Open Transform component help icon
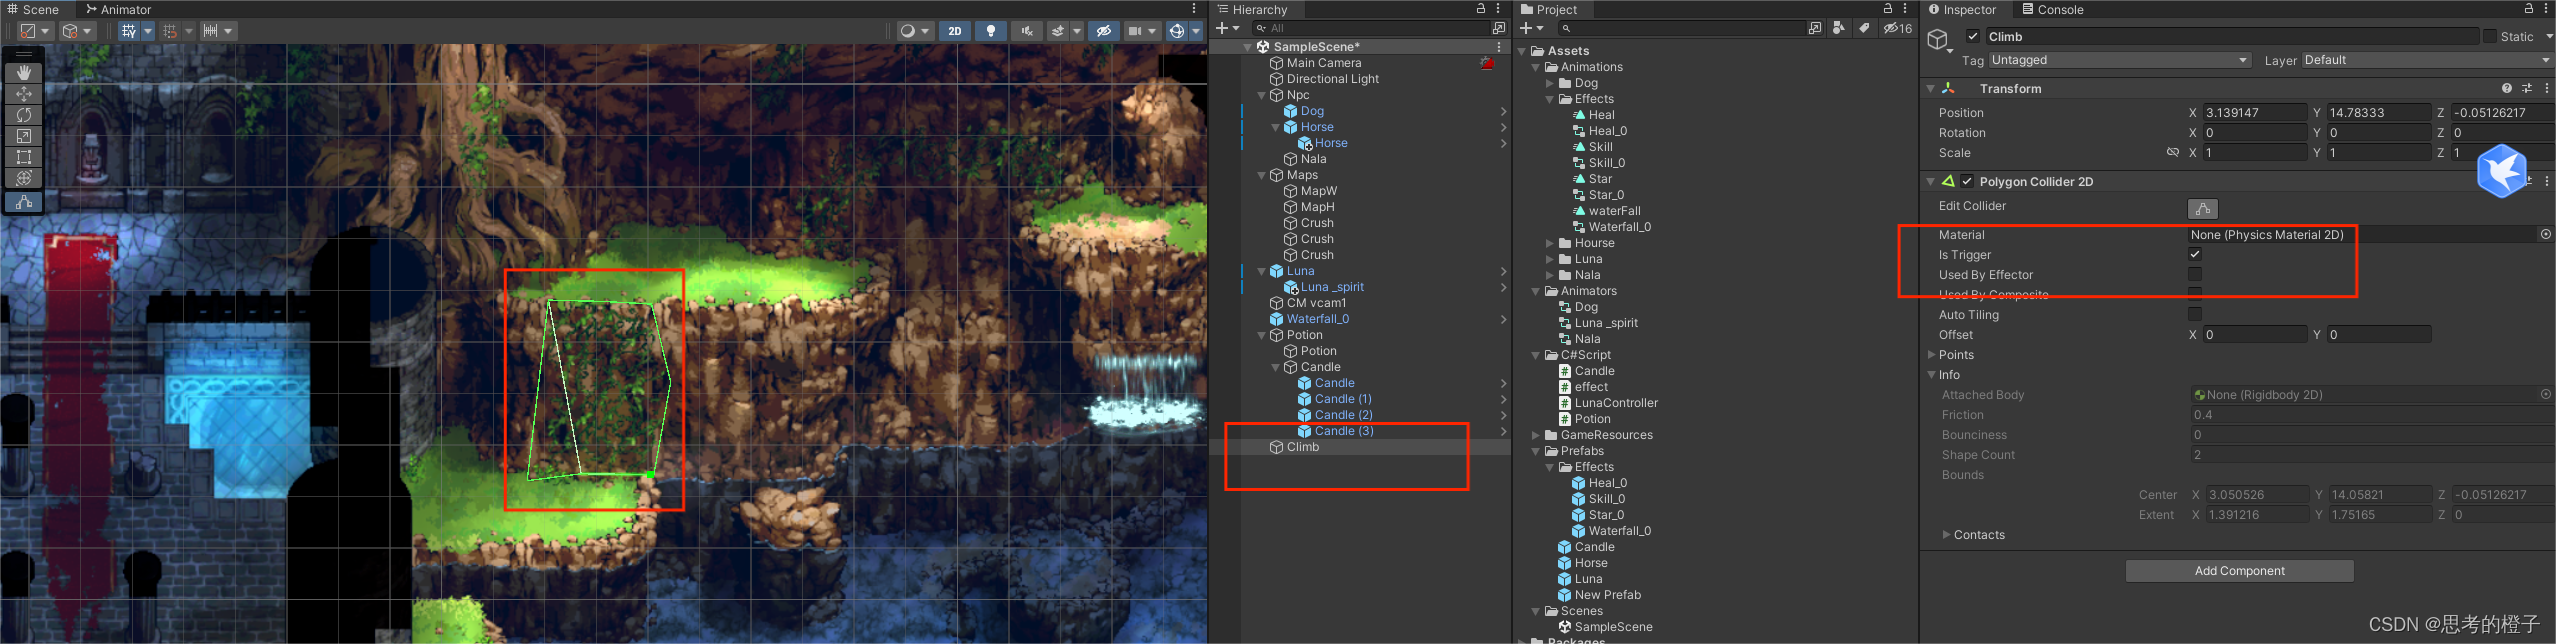This screenshot has height=644, width=2556. click(x=2506, y=88)
